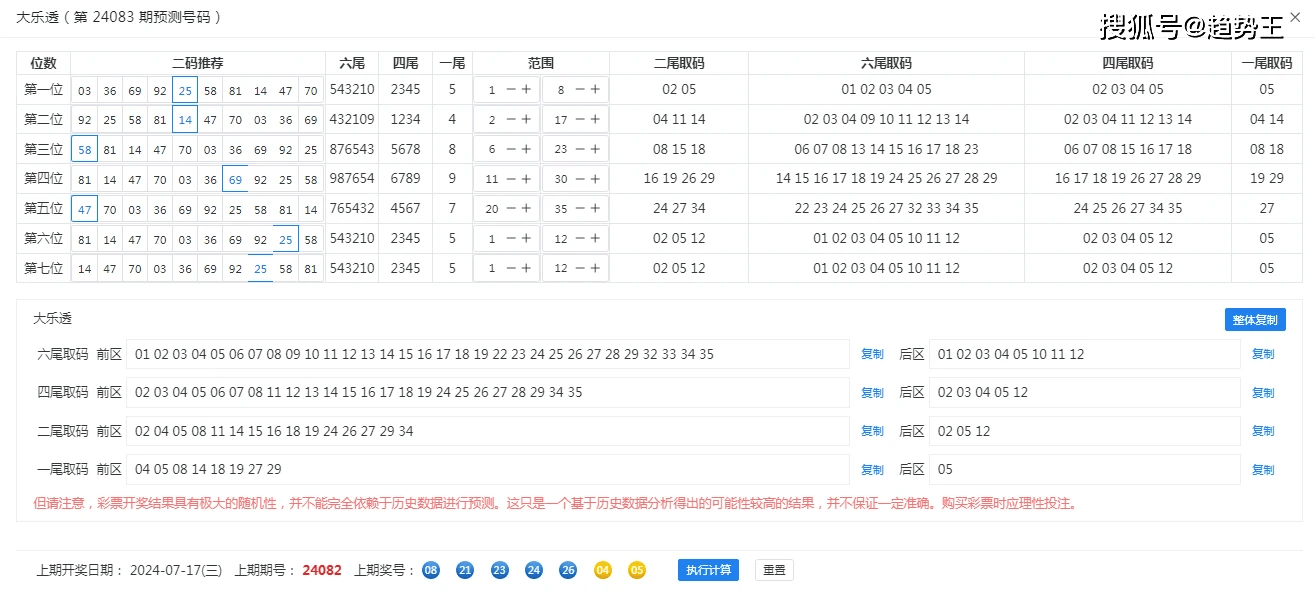
Task: Click the blue ball numbered 08
Action: click(x=431, y=570)
